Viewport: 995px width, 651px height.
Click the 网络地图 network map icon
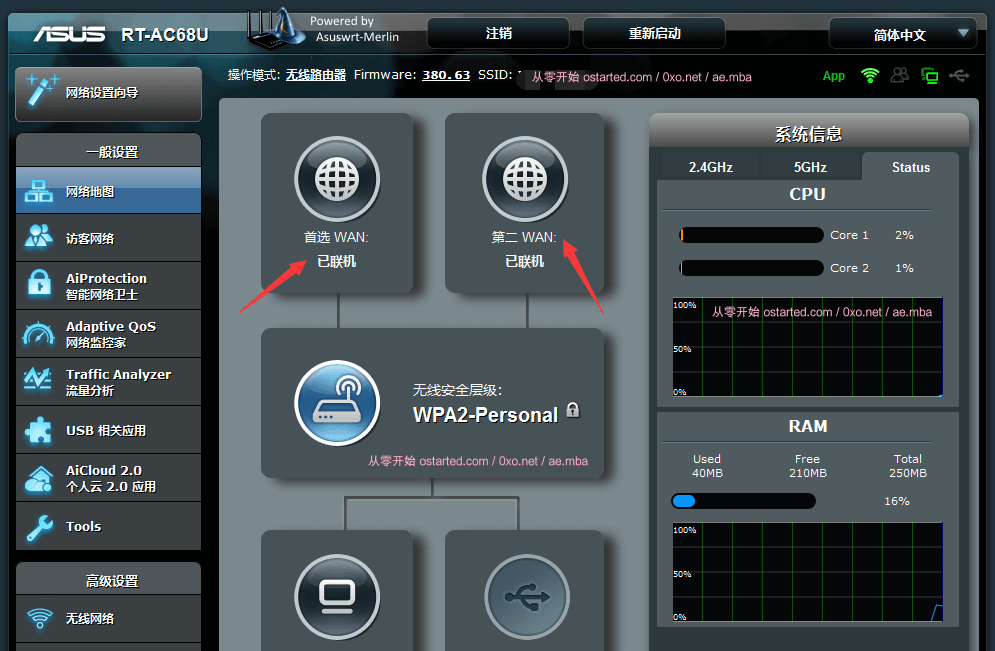[x=39, y=191]
